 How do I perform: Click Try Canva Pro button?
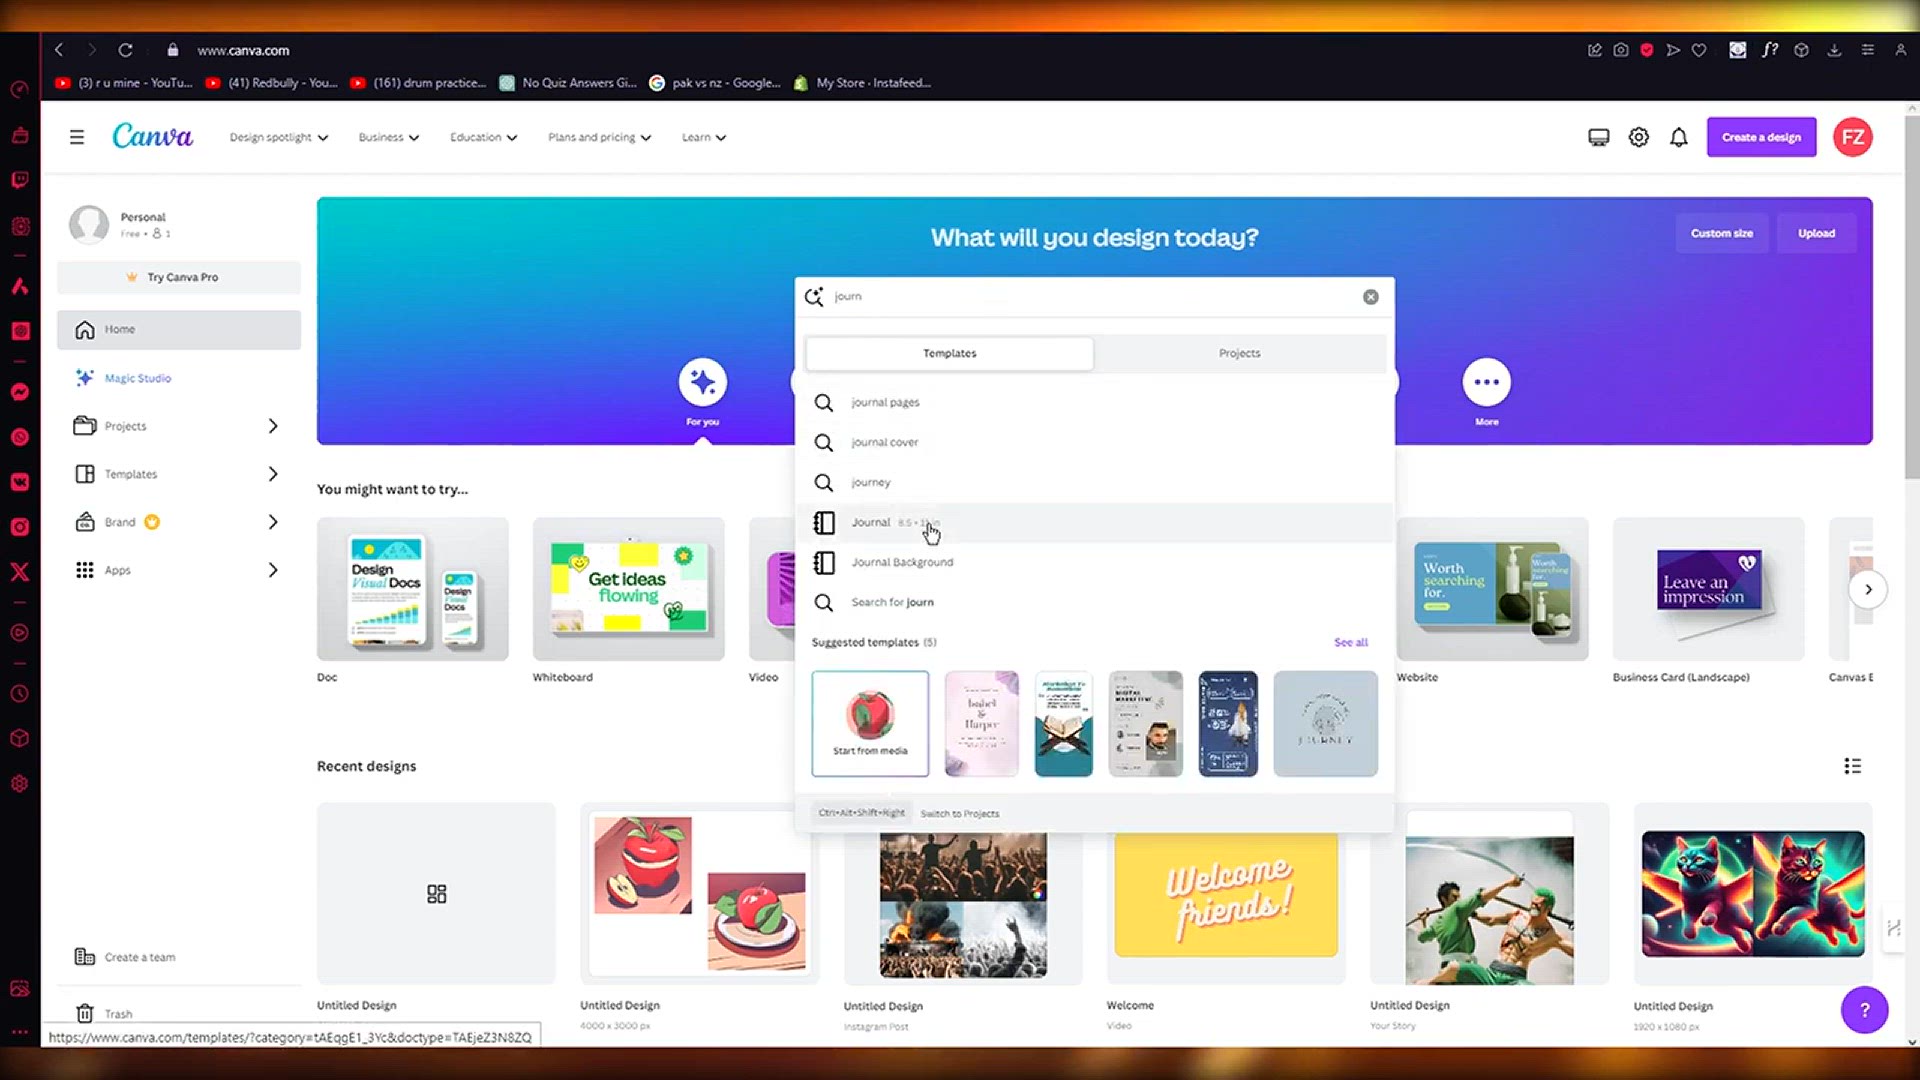[x=179, y=277]
